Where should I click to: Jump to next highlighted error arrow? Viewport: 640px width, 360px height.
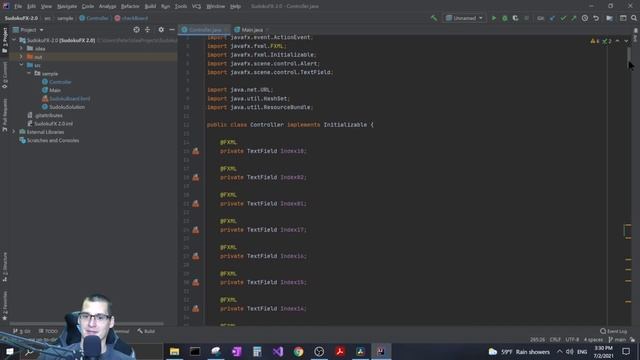(626, 41)
